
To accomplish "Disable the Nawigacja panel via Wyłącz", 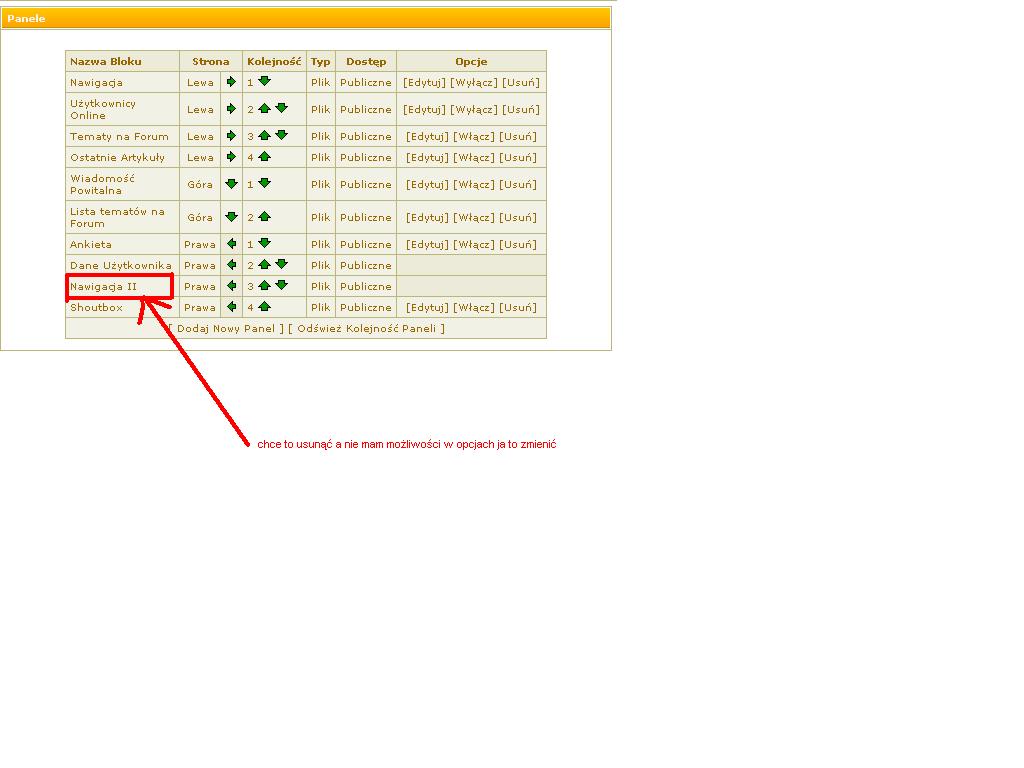I will click(473, 82).
